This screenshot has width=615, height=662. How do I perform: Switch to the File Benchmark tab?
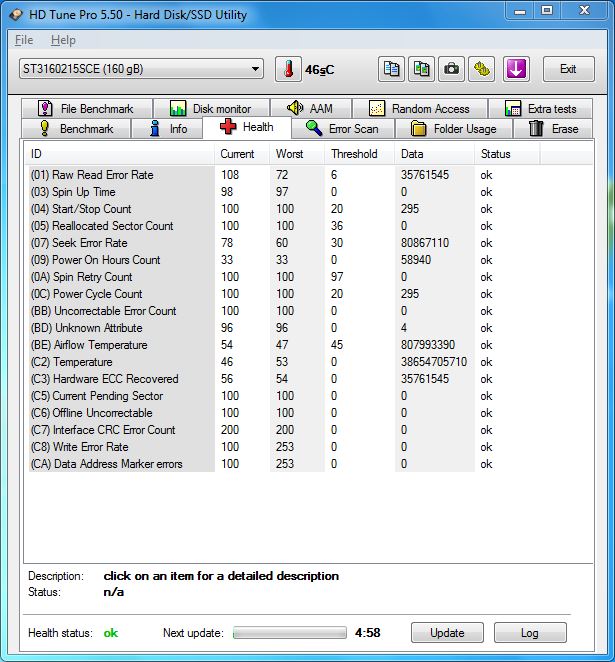tap(87, 109)
